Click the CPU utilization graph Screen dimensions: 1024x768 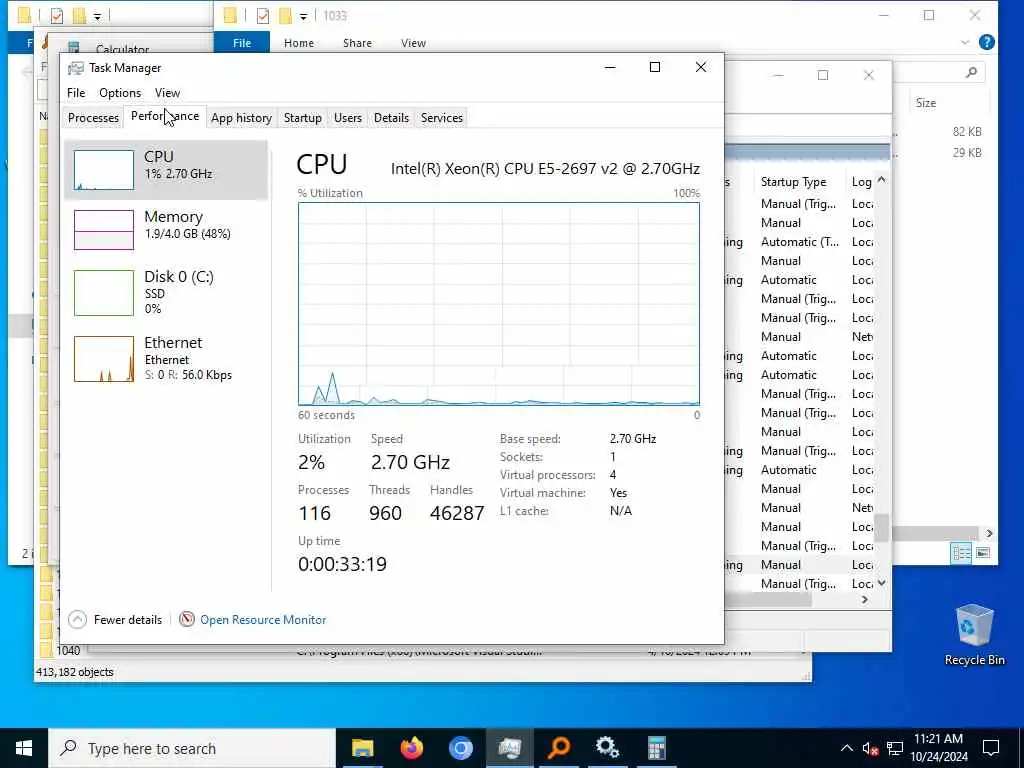[x=498, y=304]
